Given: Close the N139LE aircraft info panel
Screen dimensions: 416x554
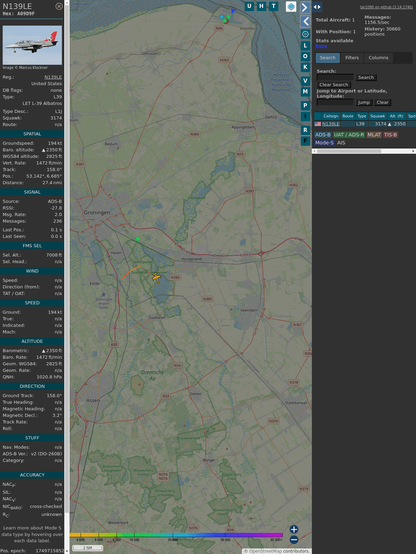Looking at the screenshot, I should 59,6.
